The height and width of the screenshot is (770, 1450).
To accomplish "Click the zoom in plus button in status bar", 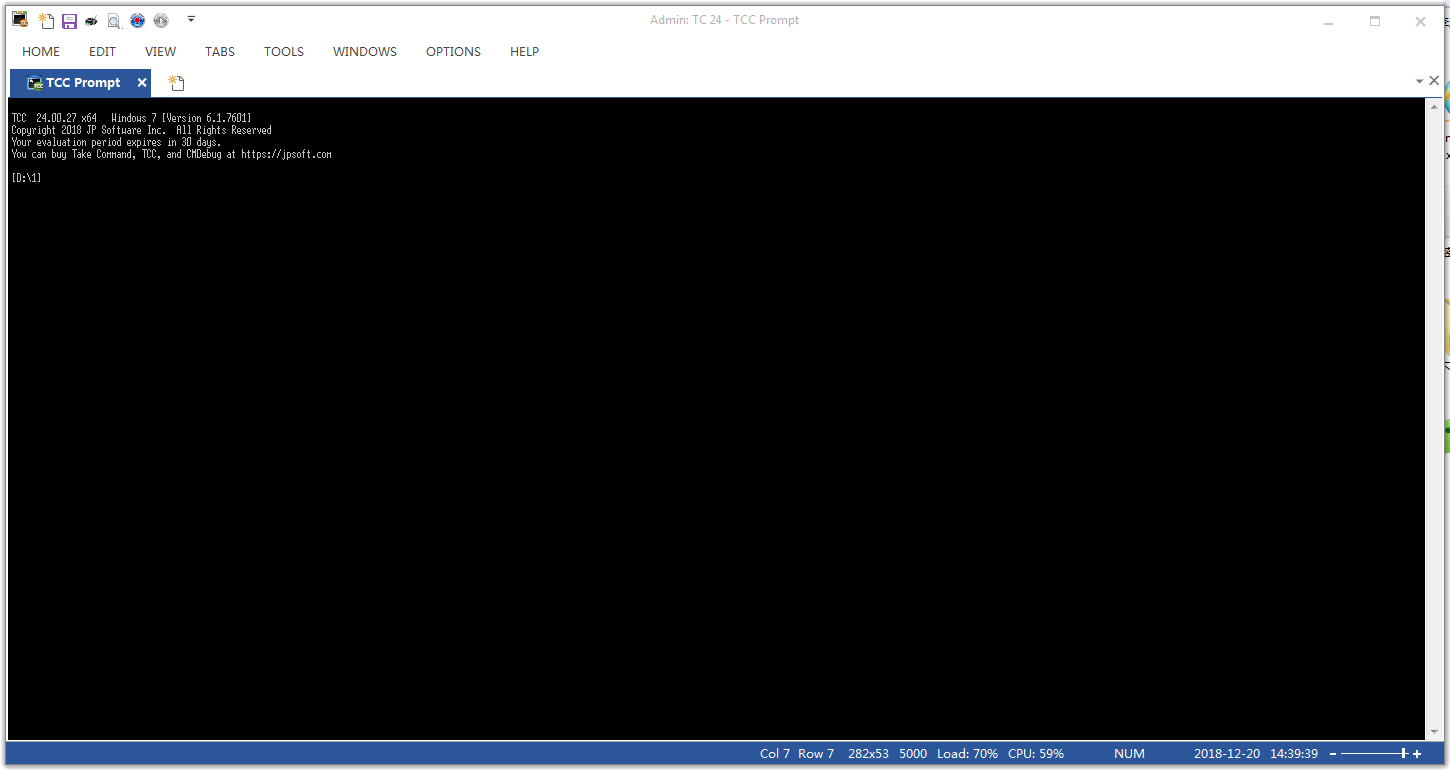I will click(x=1417, y=754).
